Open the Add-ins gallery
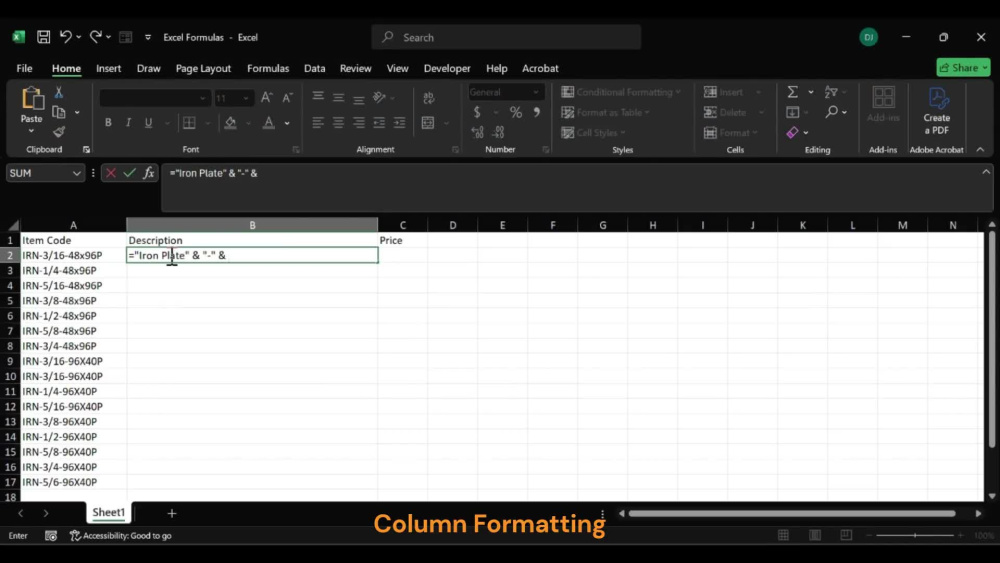 coord(883,104)
